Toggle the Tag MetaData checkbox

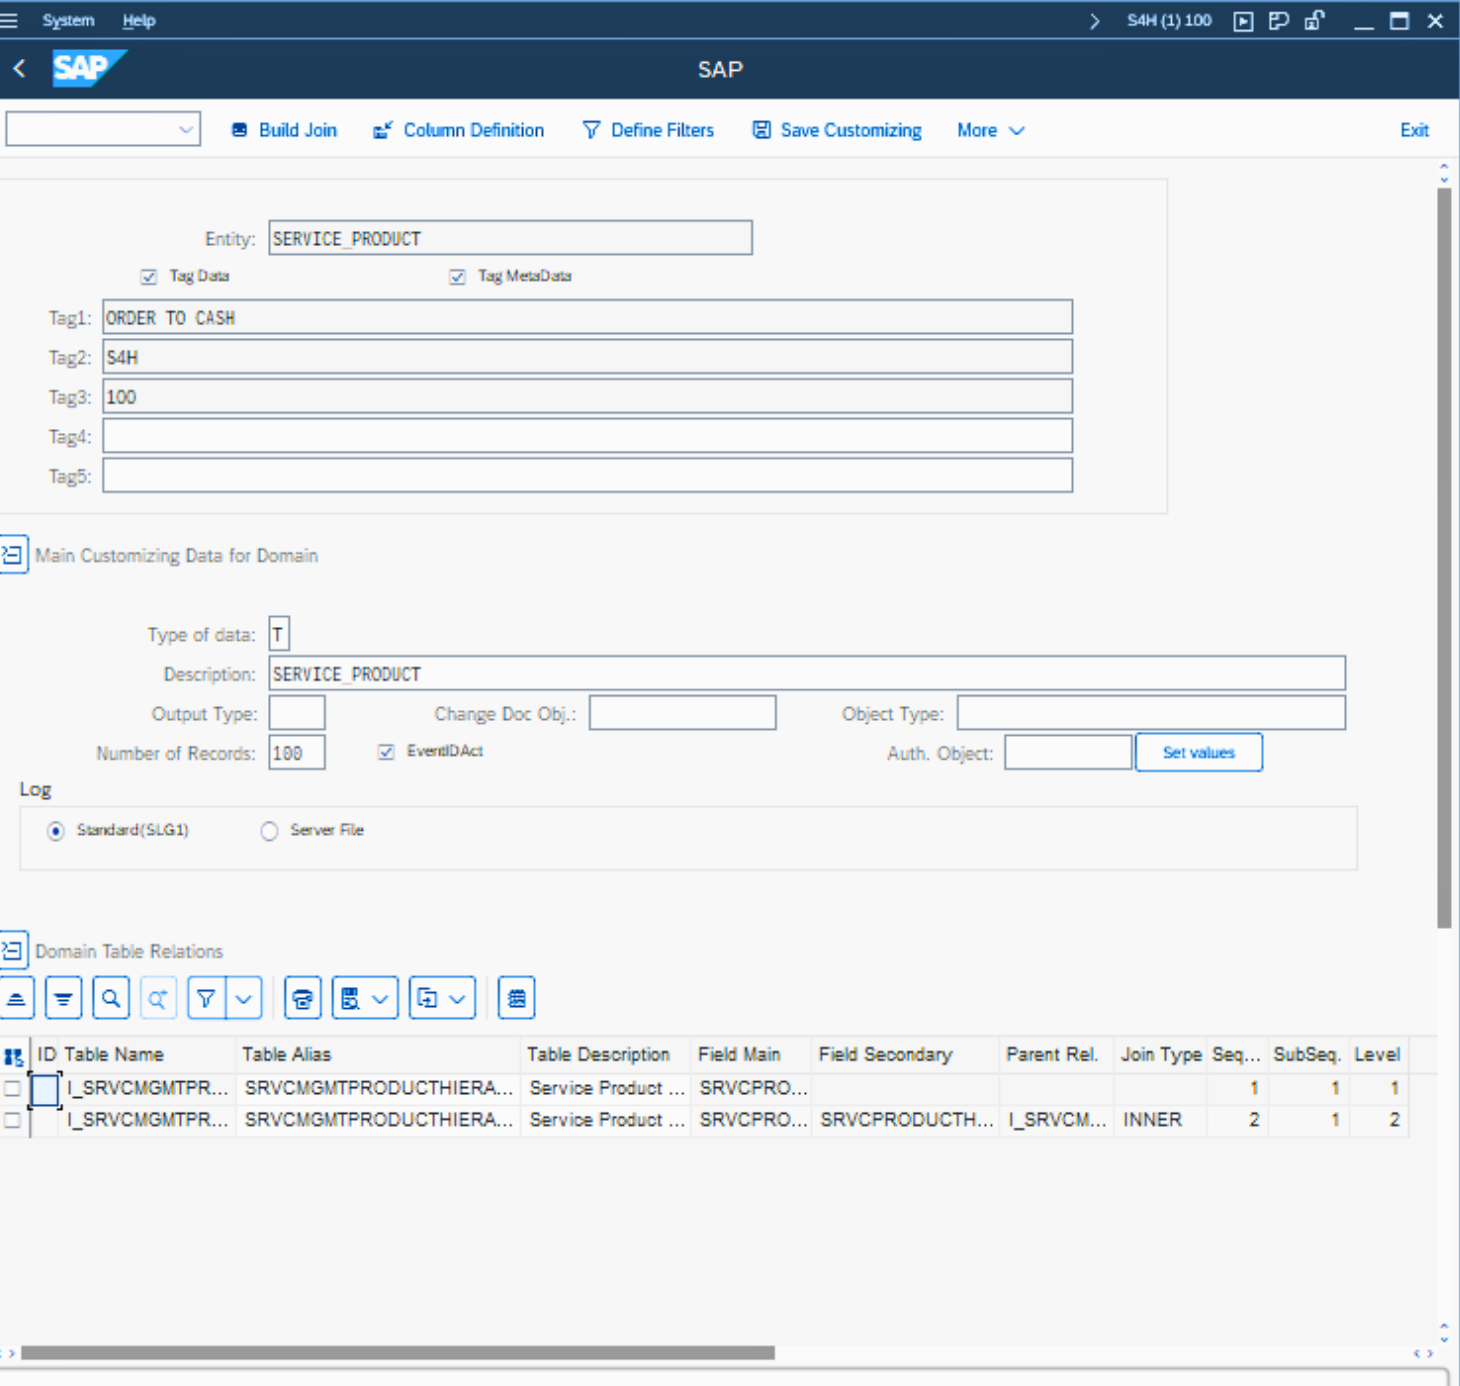pos(457,277)
